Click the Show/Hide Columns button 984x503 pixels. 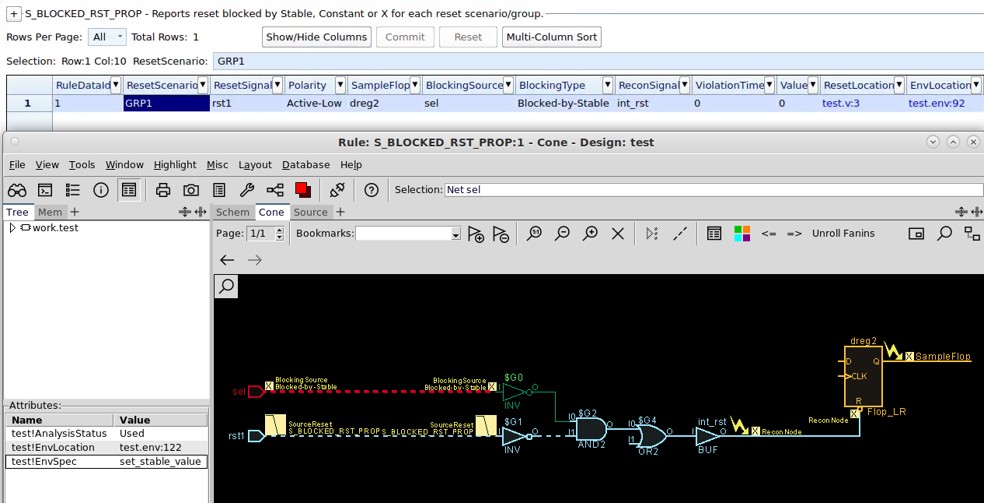(x=316, y=37)
